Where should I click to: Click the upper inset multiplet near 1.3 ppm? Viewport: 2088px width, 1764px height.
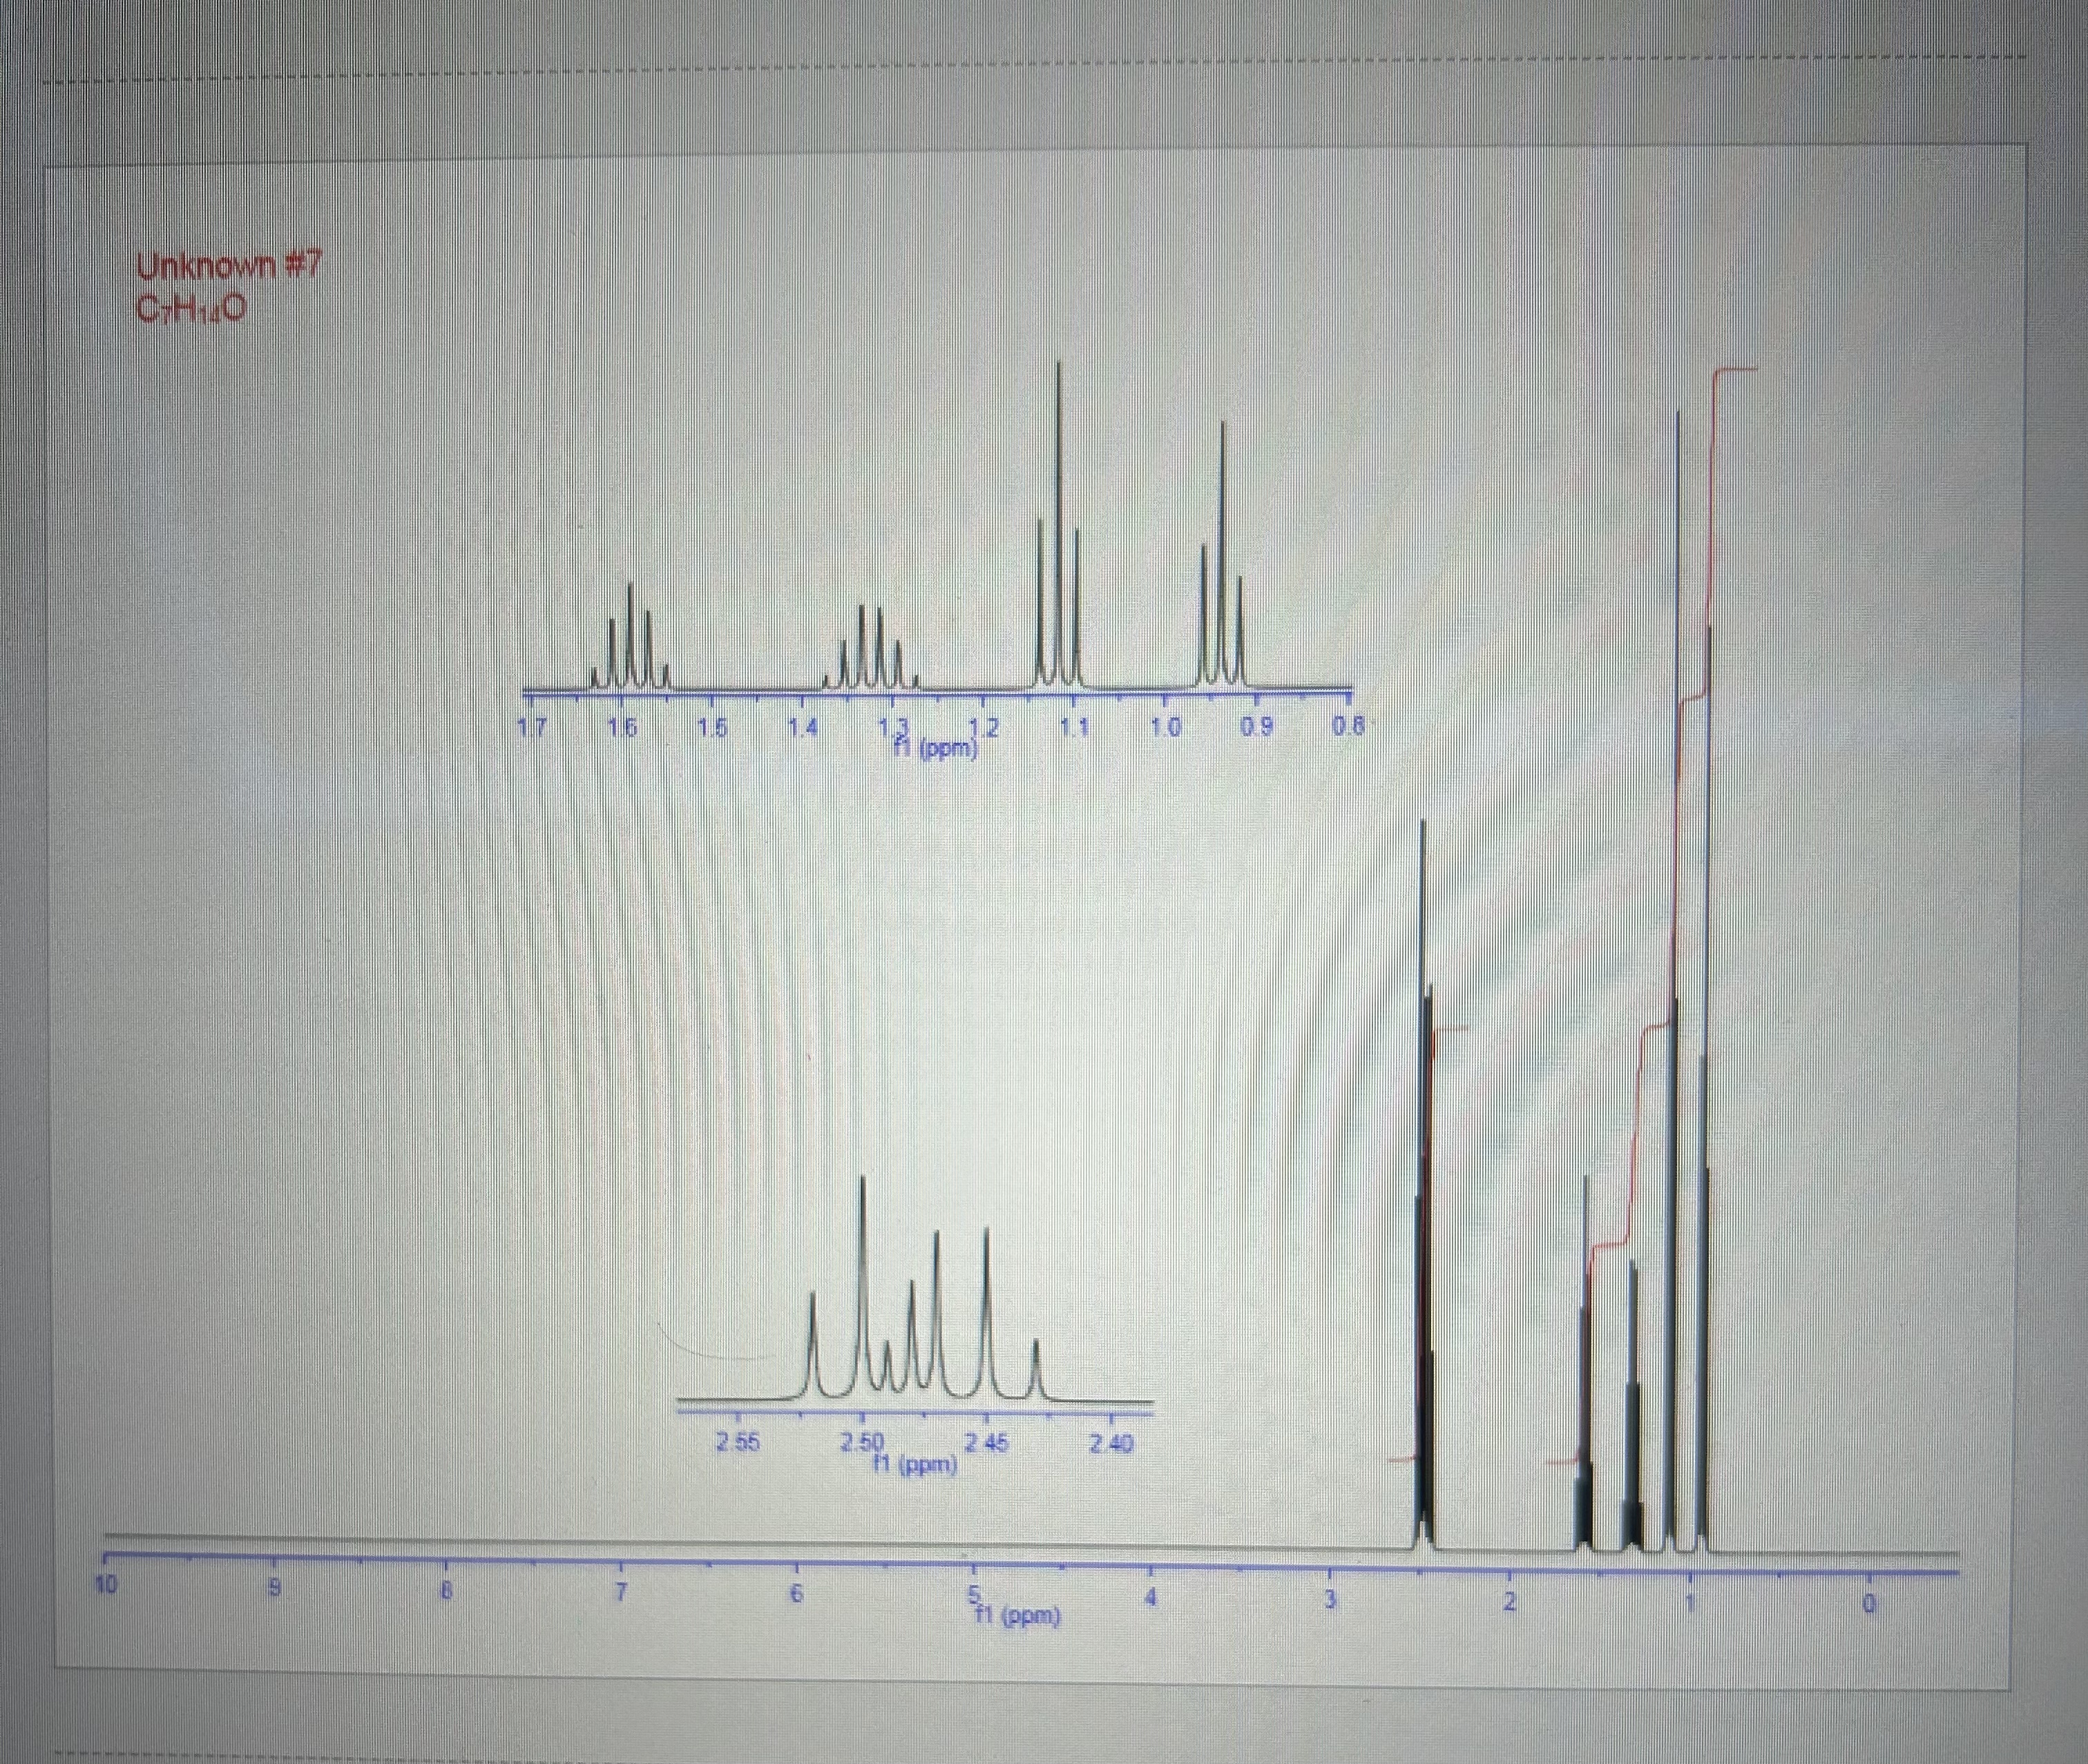[x=871, y=650]
